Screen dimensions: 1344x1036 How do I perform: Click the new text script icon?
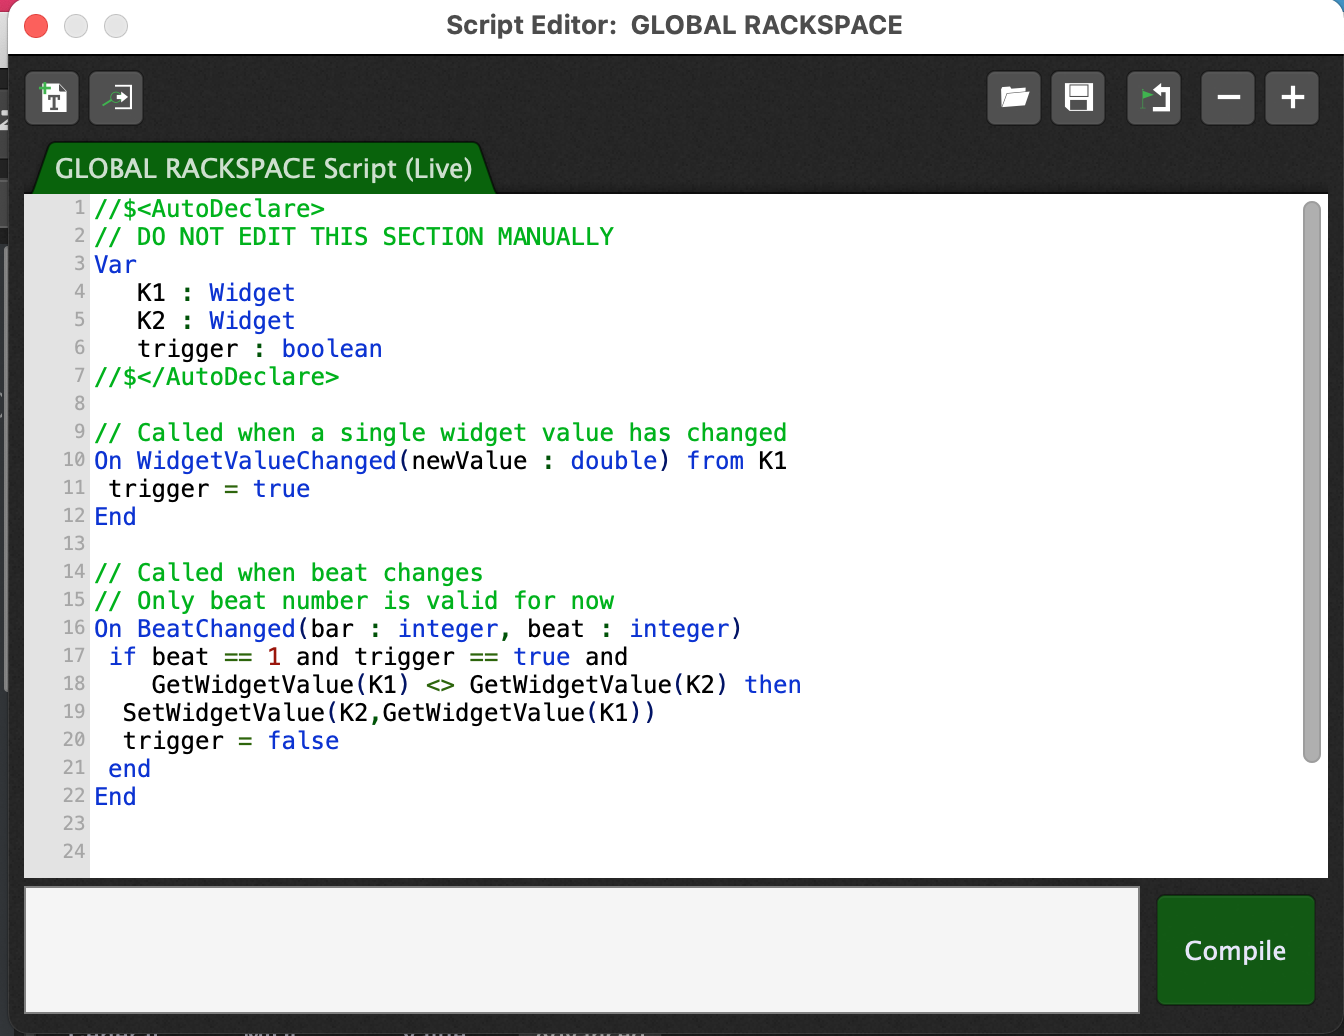click(x=52, y=98)
